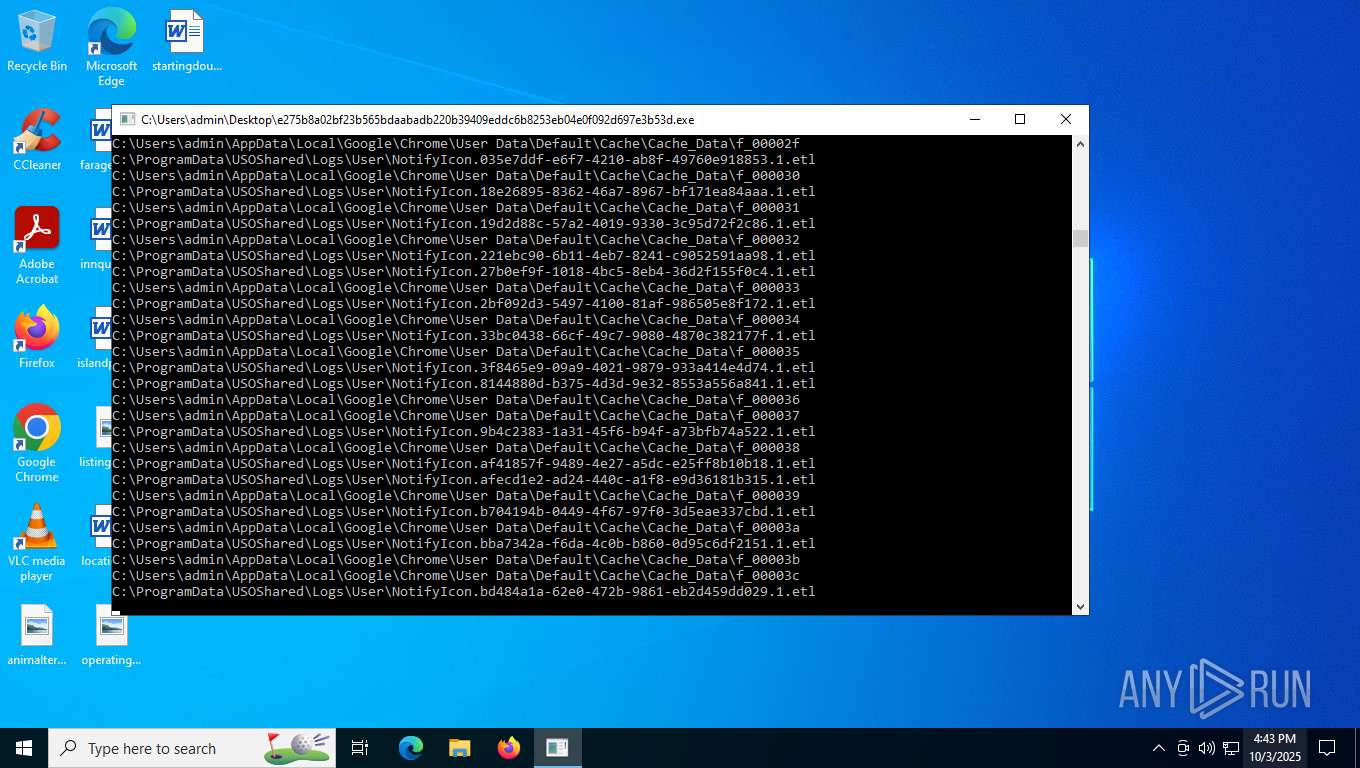Click the NotifyIcon.af41857f log path line
The width and height of the screenshot is (1360, 768).
(x=464, y=464)
